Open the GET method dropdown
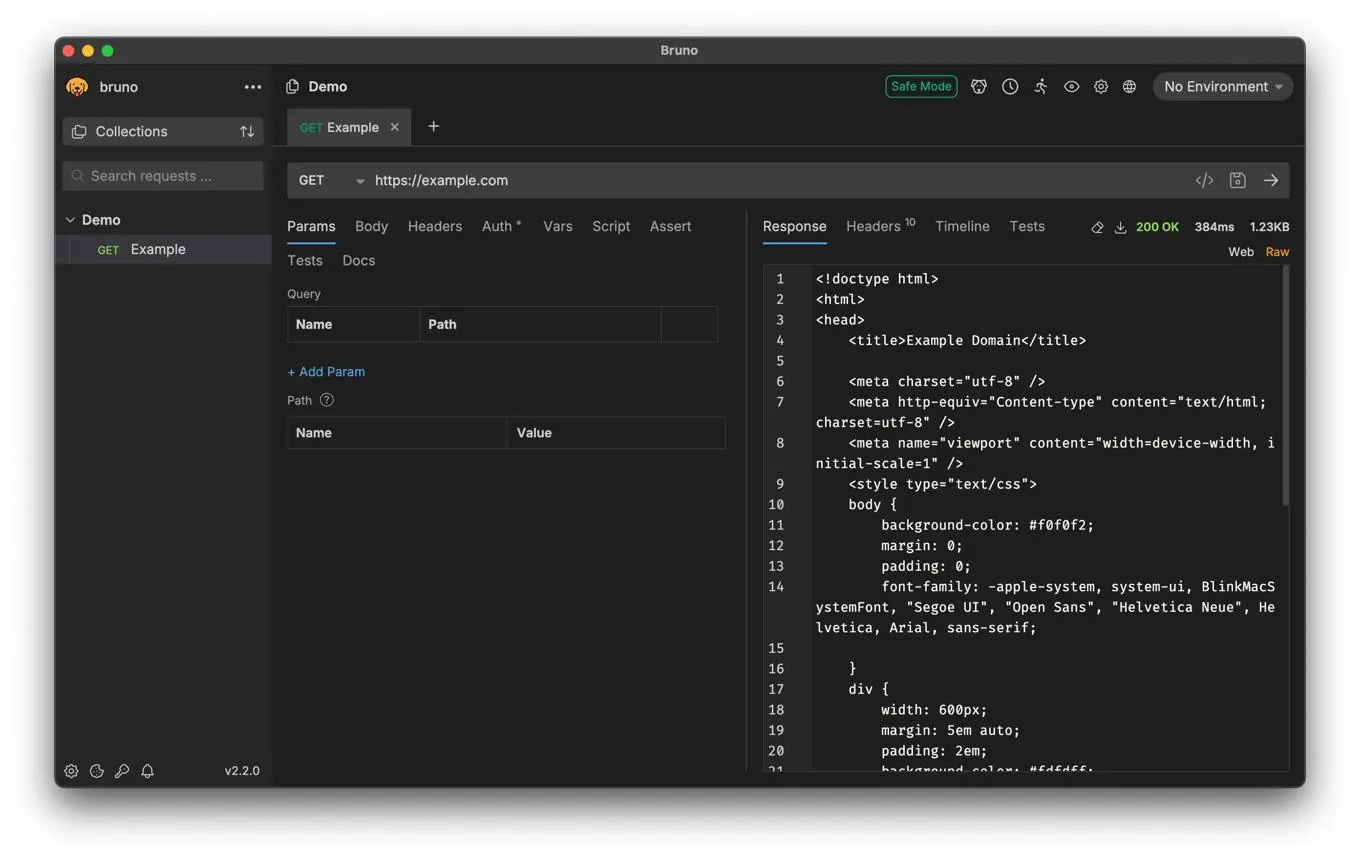Image resolution: width=1360 pixels, height=860 pixels. pyautogui.click(x=331, y=180)
